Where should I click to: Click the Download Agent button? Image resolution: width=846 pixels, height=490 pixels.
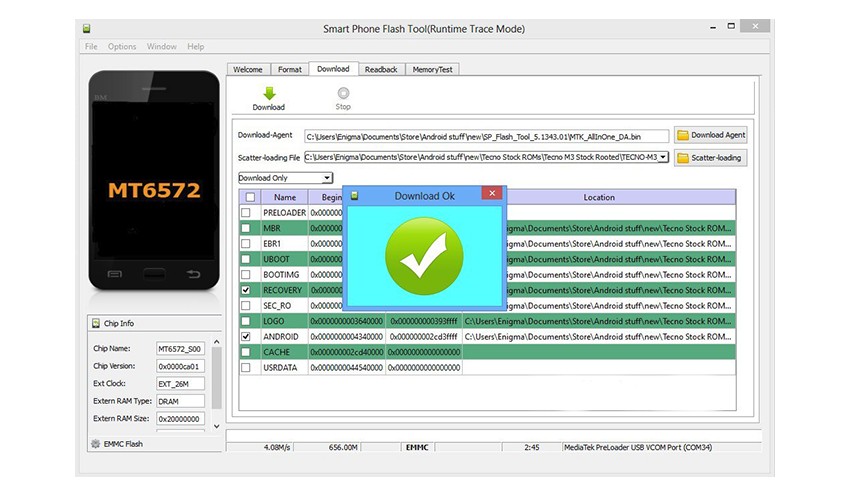coord(711,135)
